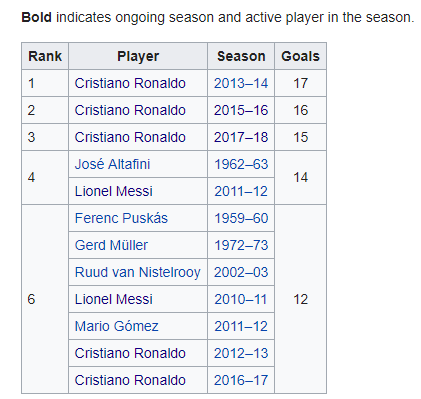Open the Ferenc Puskás player link
This screenshot has height=399, width=421.
121,218
